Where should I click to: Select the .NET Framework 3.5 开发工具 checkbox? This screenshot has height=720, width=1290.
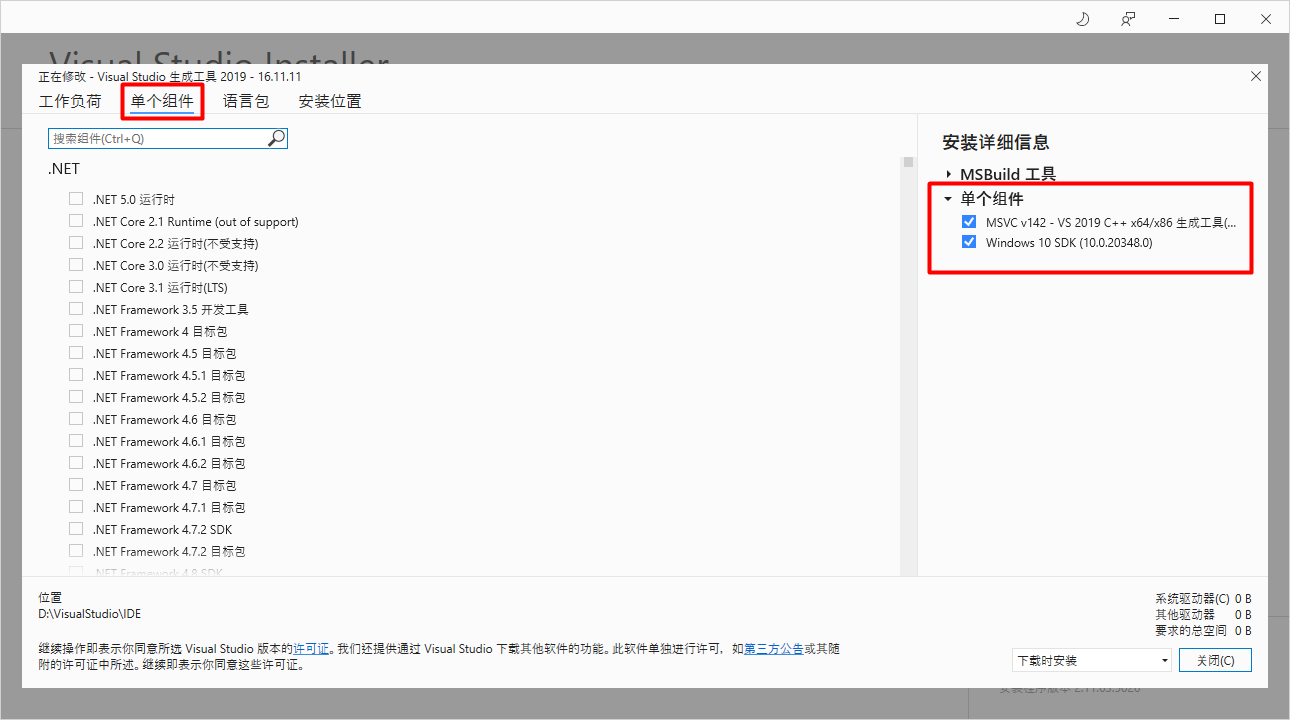[76, 309]
